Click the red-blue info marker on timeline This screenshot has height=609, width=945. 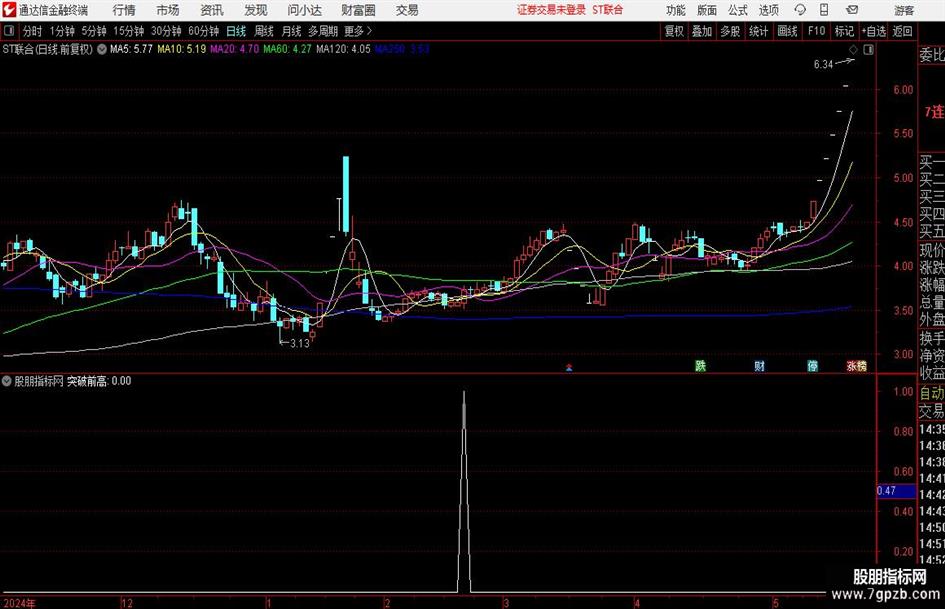(569, 367)
